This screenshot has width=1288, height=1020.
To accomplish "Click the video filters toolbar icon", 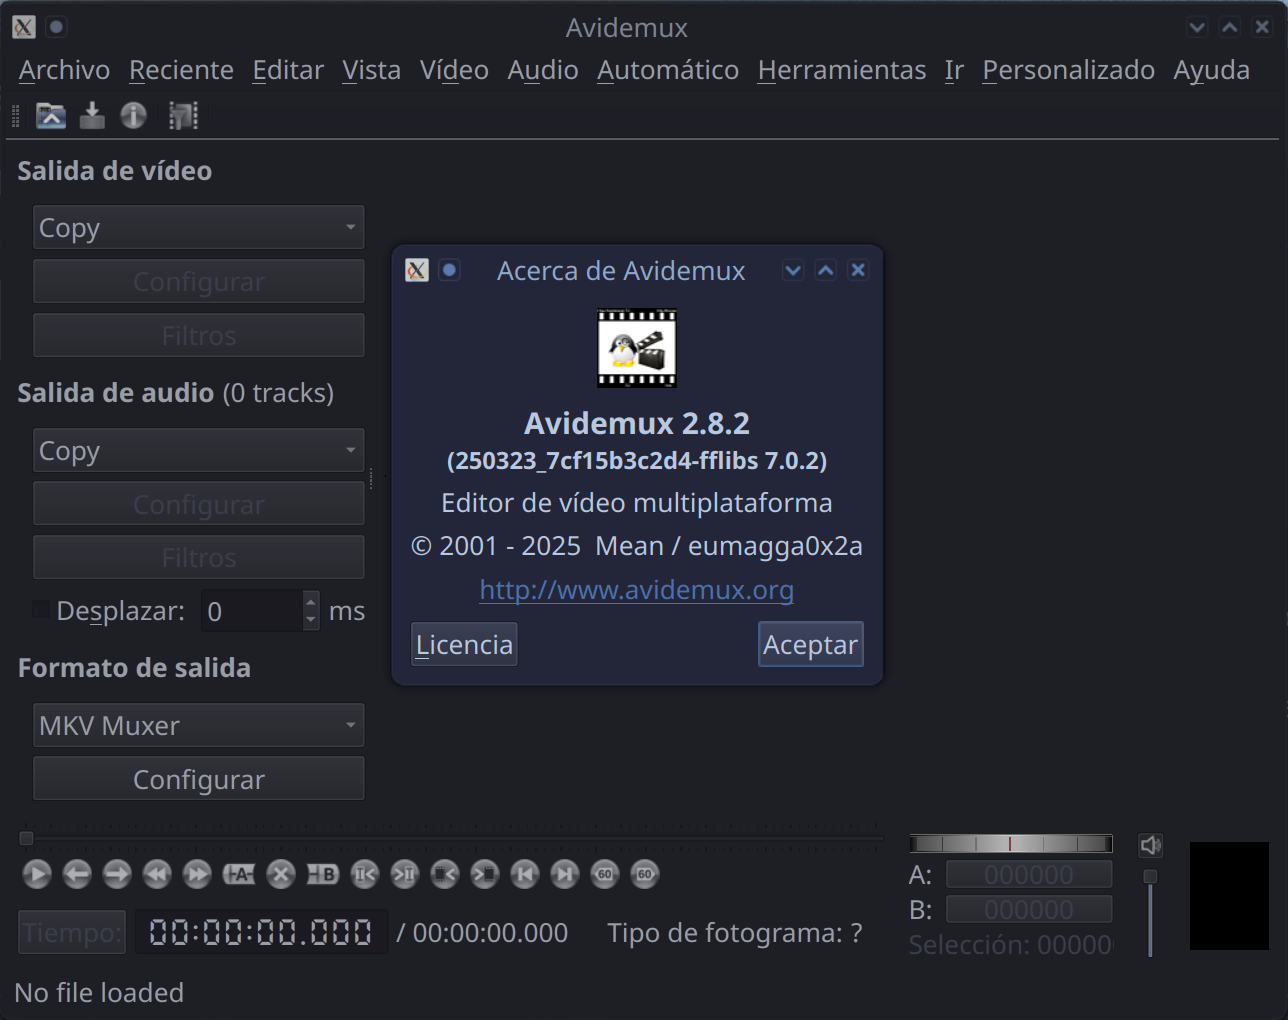I will 183,116.
